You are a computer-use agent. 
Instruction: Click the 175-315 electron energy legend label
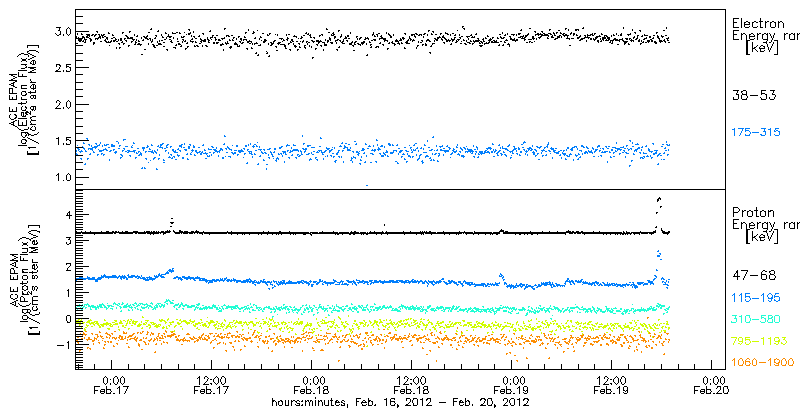coord(756,132)
